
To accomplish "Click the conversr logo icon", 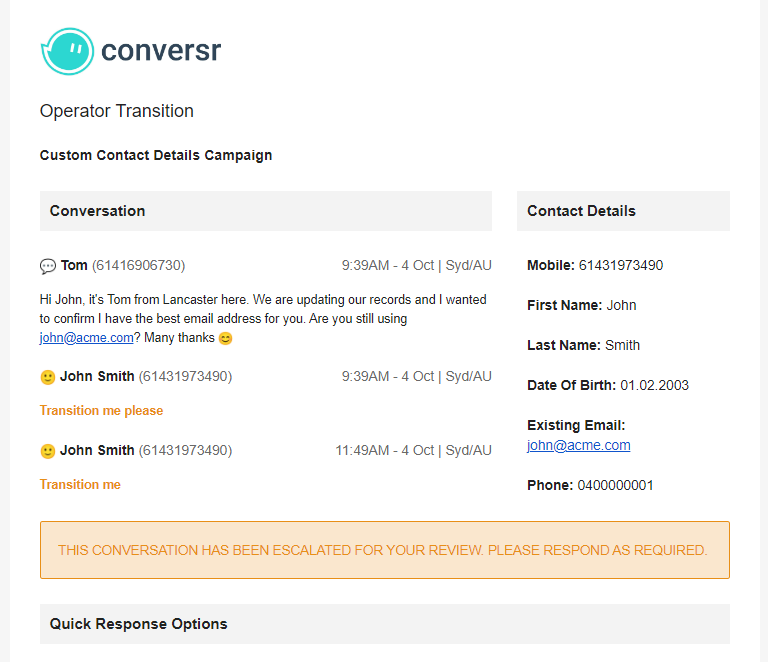I will (x=67, y=51).
